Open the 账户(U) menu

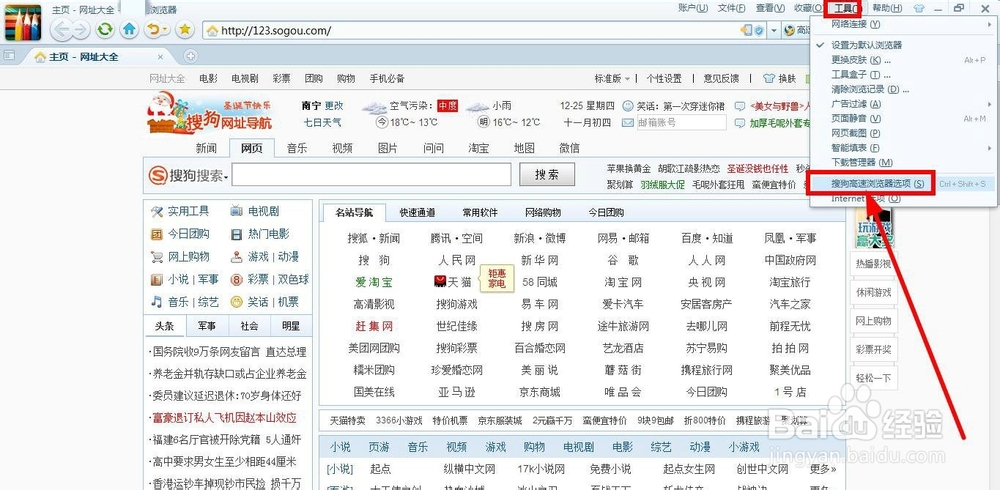tap(693, 8)
